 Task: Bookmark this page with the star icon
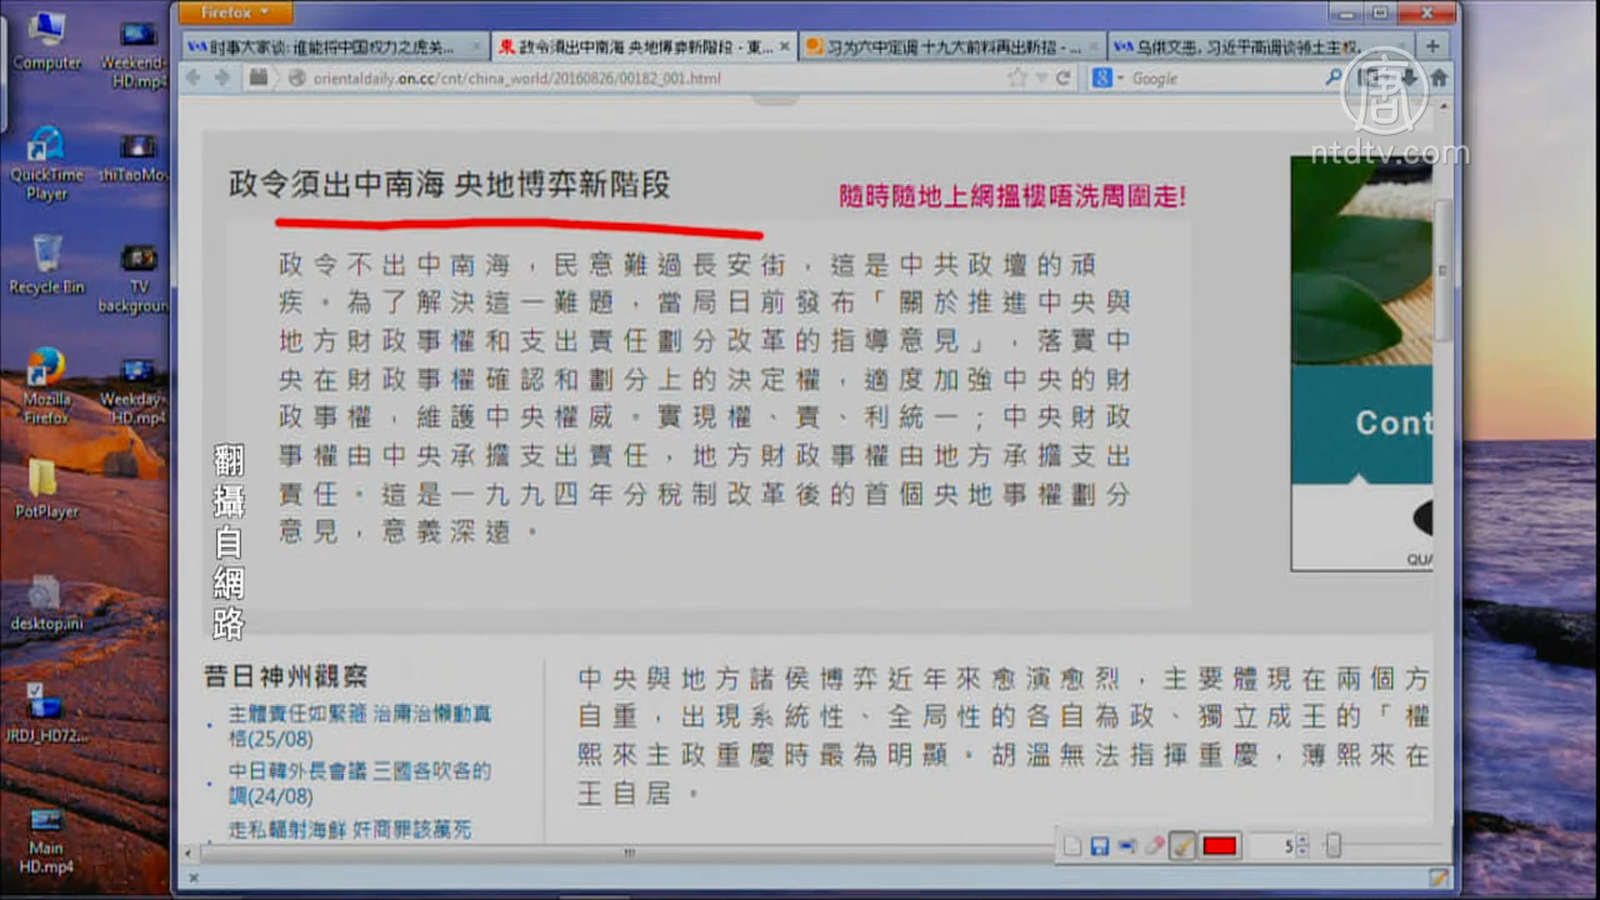click(1018, 78)
